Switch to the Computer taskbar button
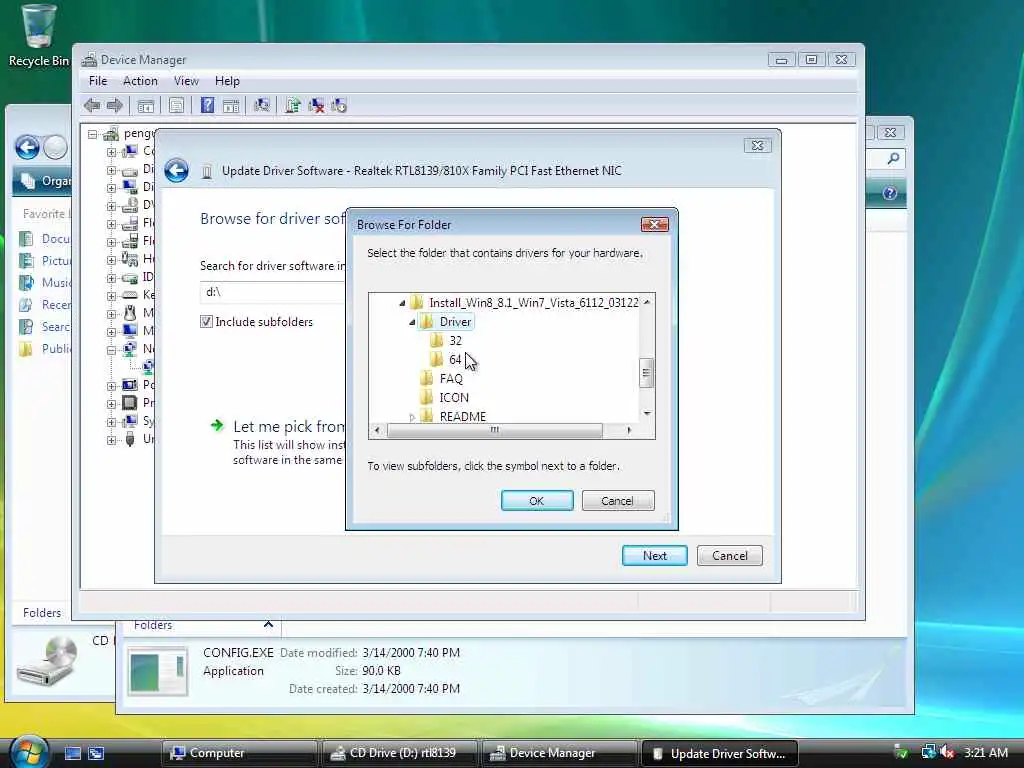1024x768 pixels. coord(239,753)
